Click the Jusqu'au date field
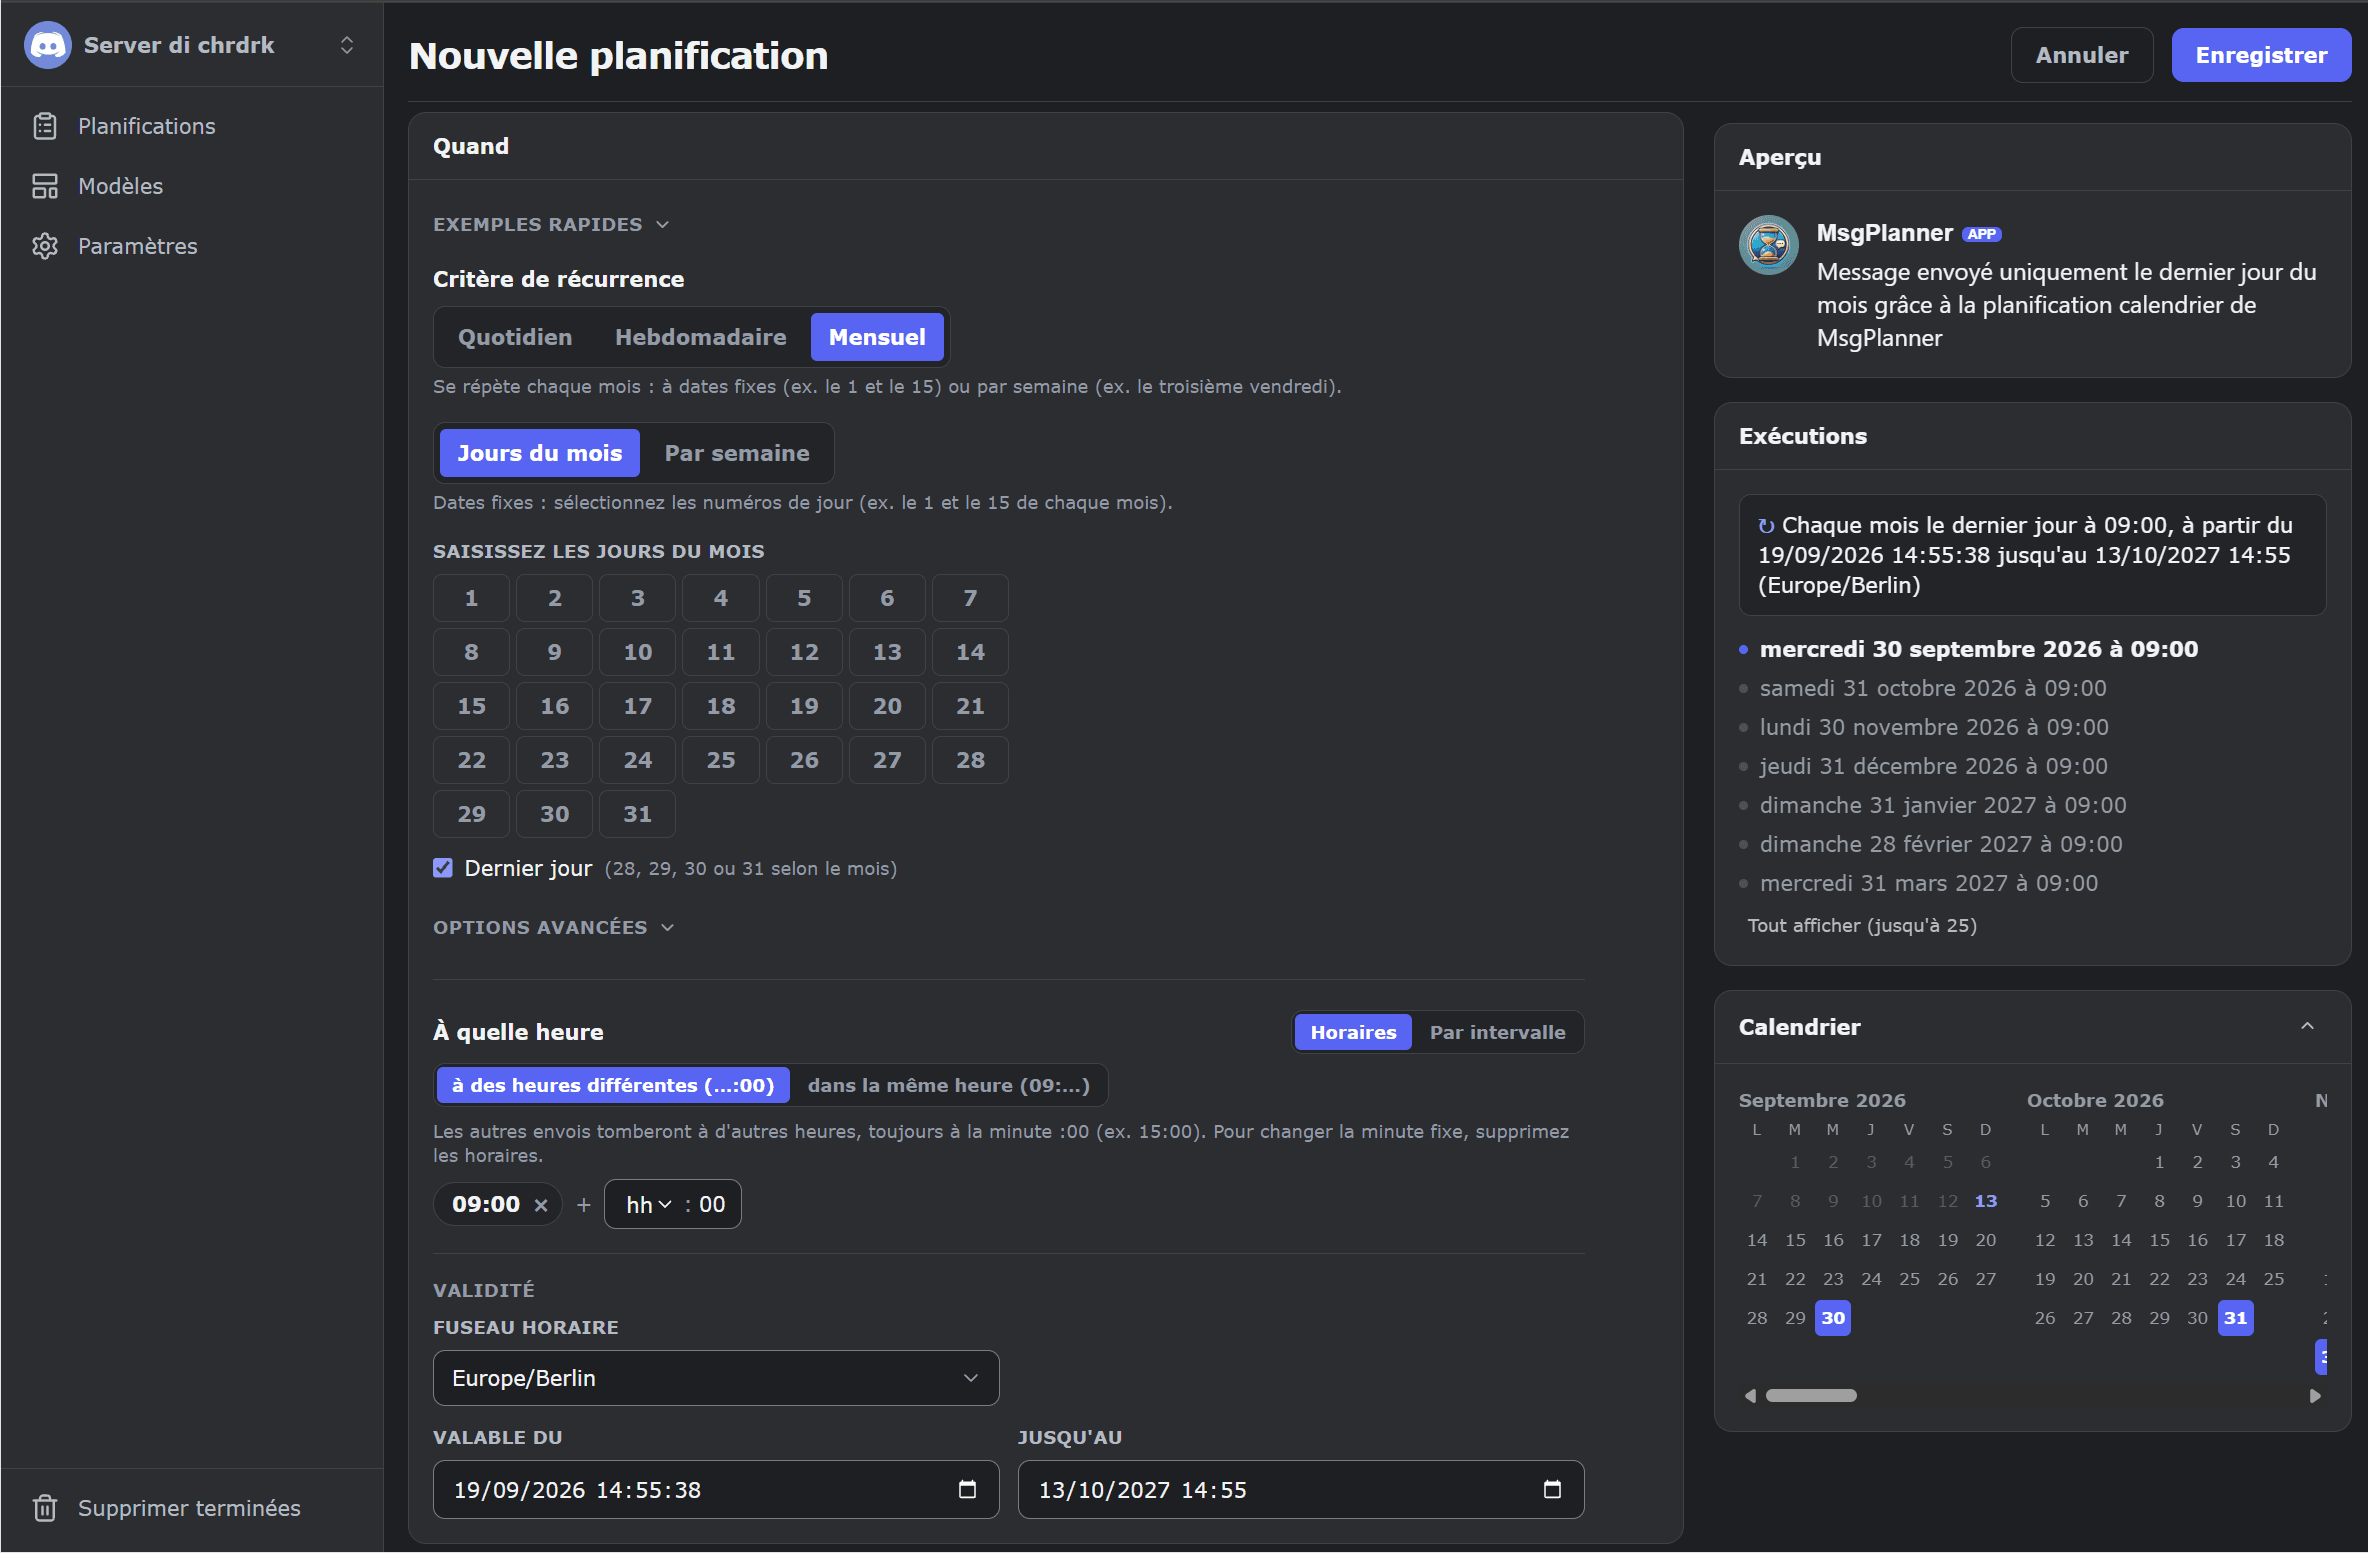This screenshot has height=1553, width=2368. (x=1301, y=1490)
